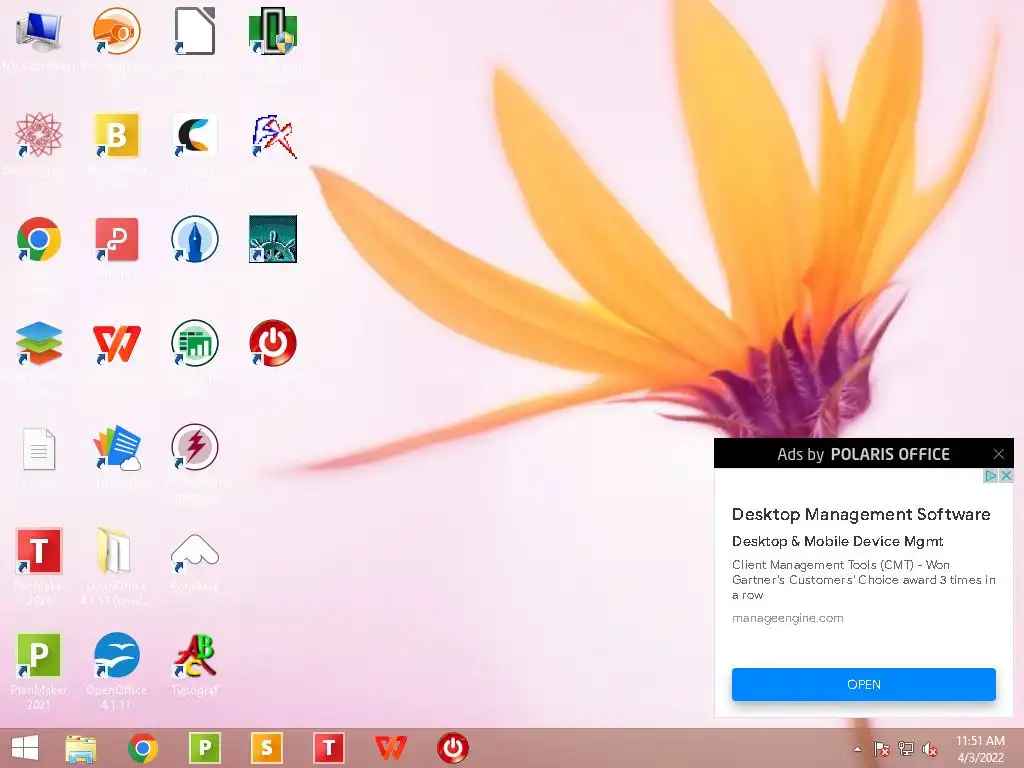This screenshot has width=1024, height=768.
Task: Open the maroon lightning bolt circle shortcut
Action: click(195, 447)
